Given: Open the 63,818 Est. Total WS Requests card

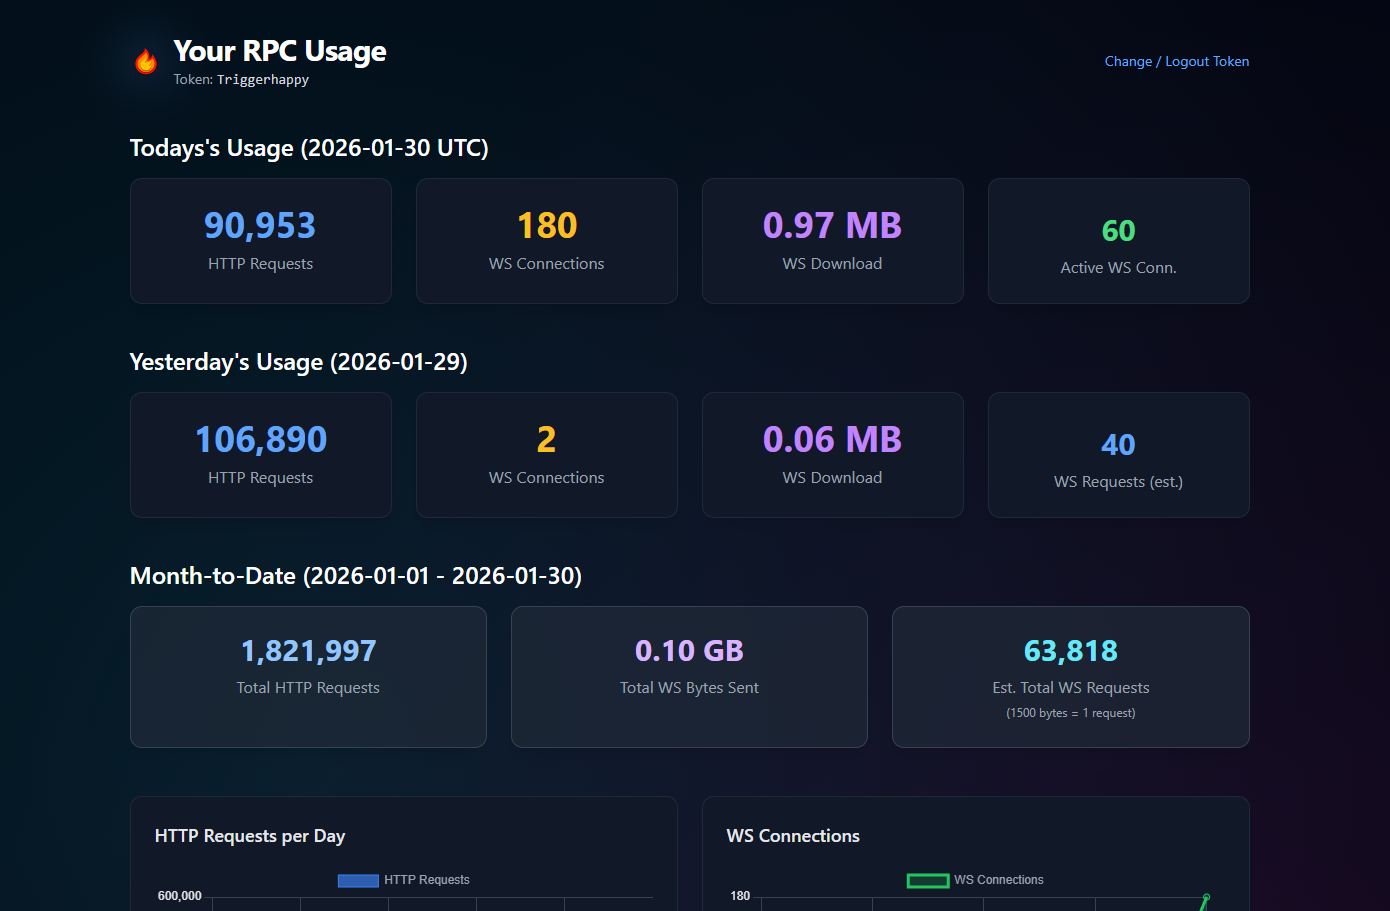Looking at the screenshot, I should pos(1070,677).
